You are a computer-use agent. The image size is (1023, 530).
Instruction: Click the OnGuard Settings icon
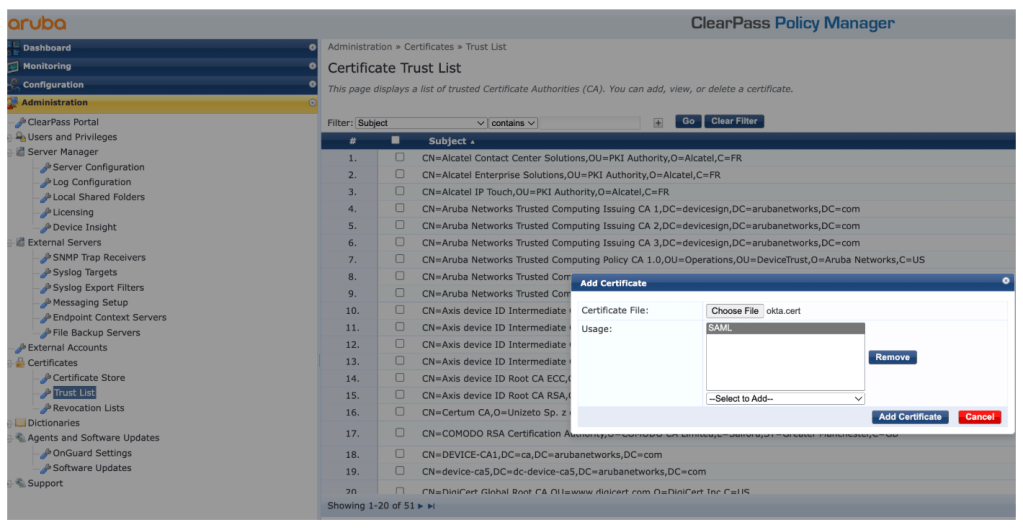coord(45,453)
